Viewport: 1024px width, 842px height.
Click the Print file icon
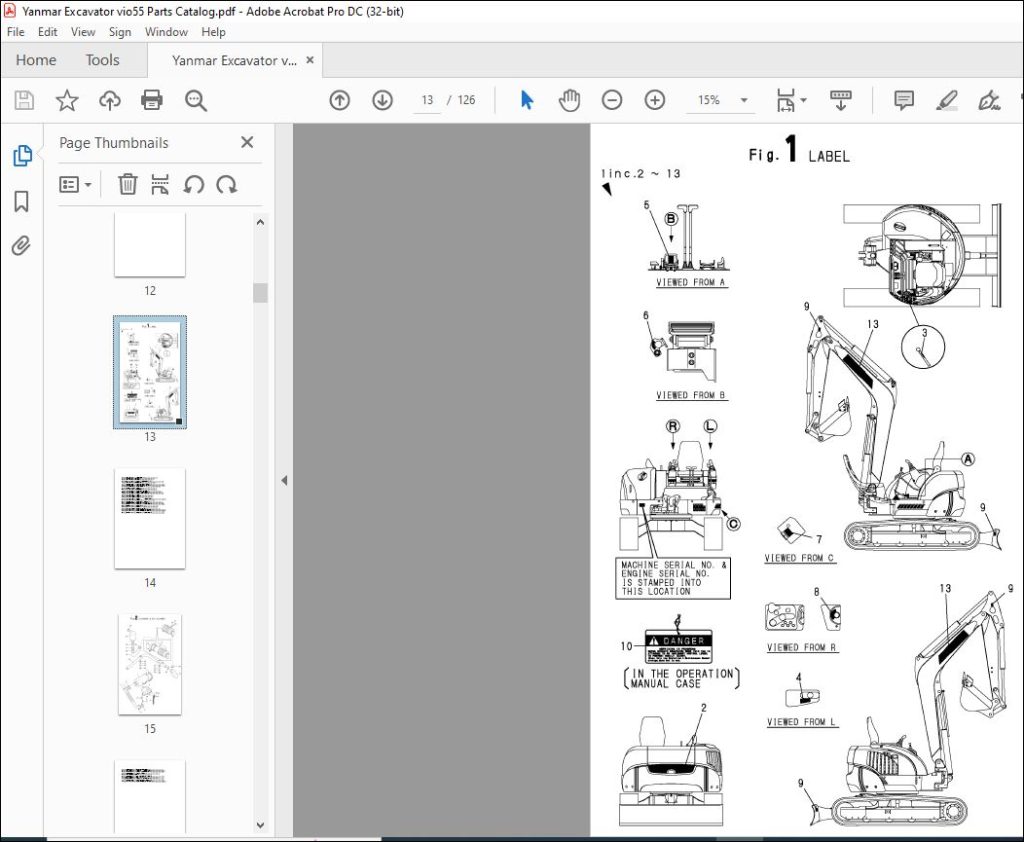(x=152, y=100)
